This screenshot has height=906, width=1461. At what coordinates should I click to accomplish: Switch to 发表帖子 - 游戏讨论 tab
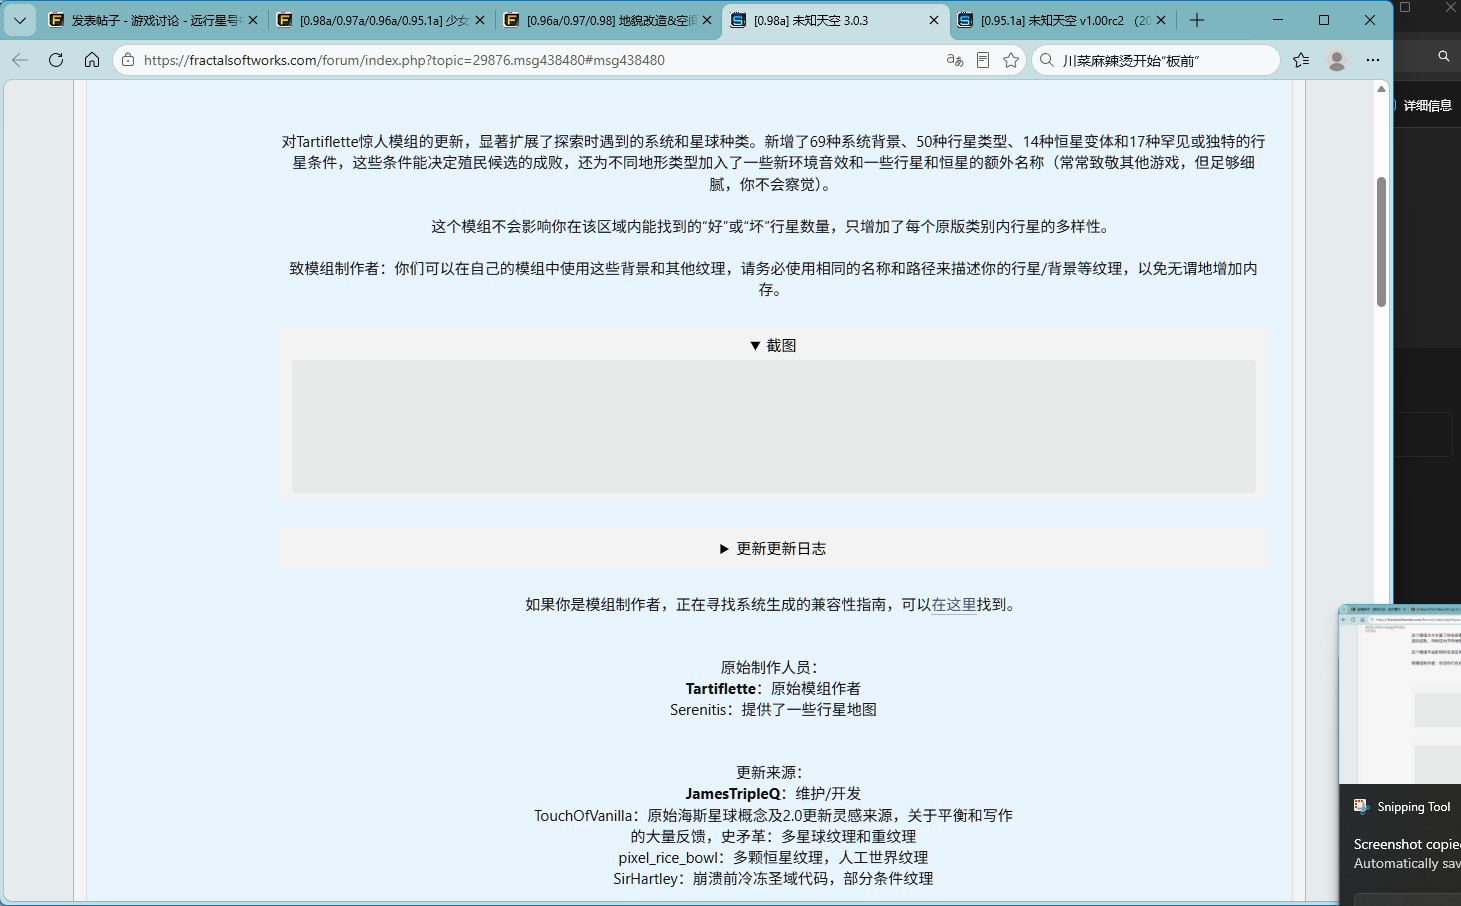pos(154,20)
